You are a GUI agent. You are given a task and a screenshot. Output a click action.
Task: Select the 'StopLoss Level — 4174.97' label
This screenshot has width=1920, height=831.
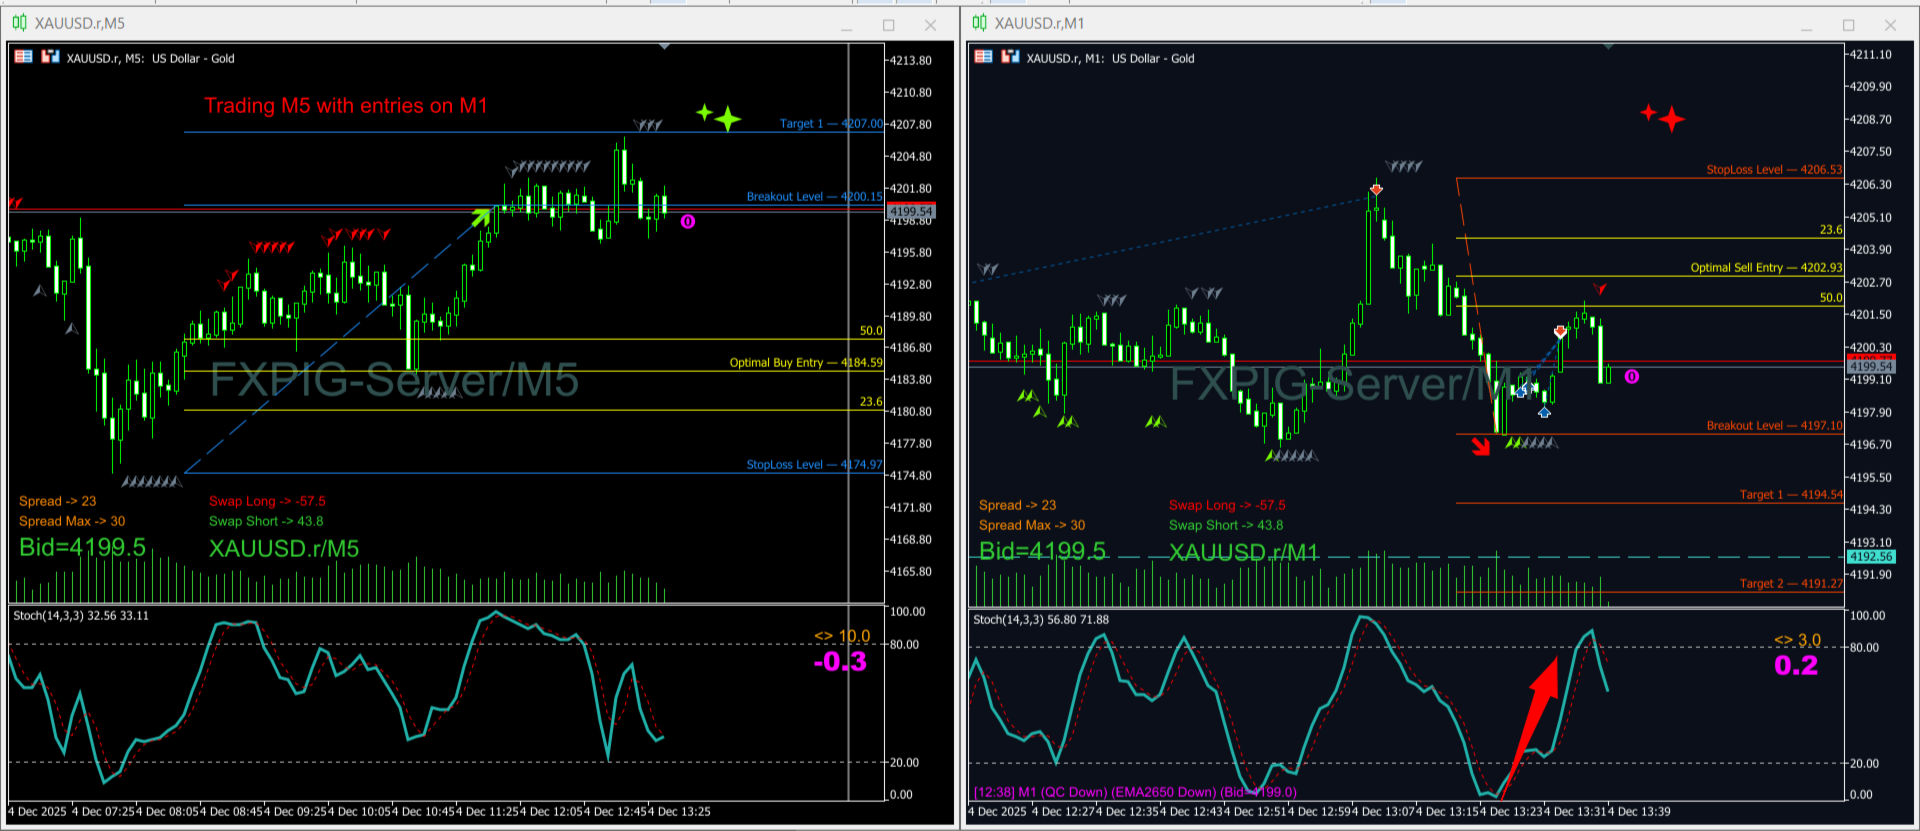pyautogui.click(x=815, y=465)
